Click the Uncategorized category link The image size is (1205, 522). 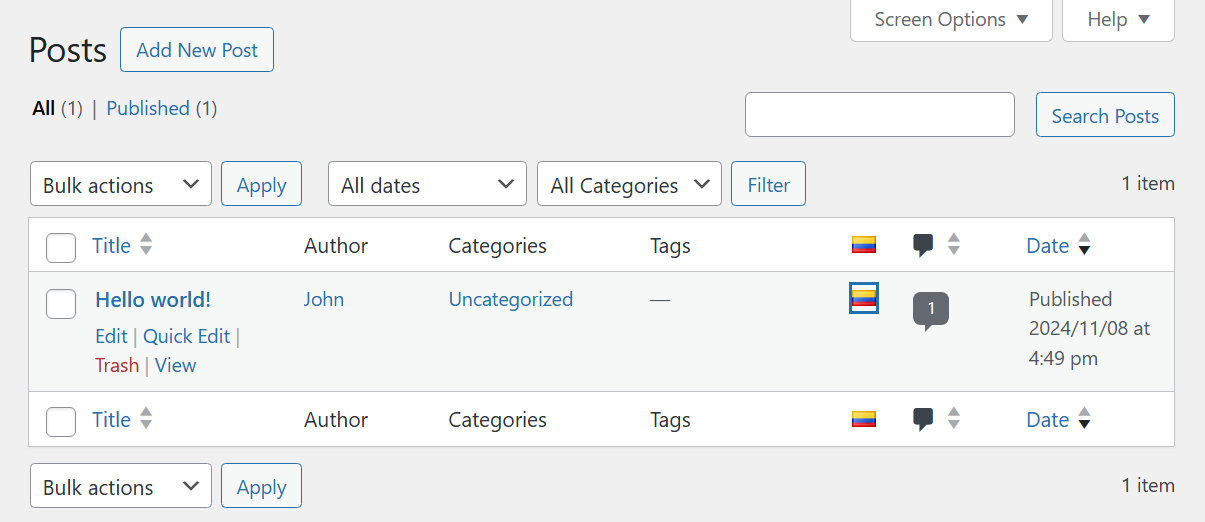tap(511, 299)
